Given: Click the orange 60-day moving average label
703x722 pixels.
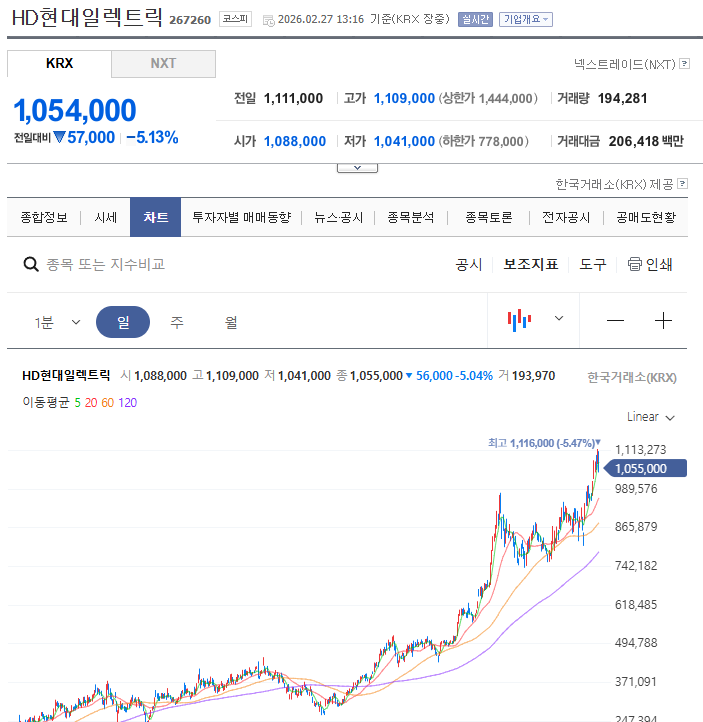Looking at the screenshot, I should (107, 403).
